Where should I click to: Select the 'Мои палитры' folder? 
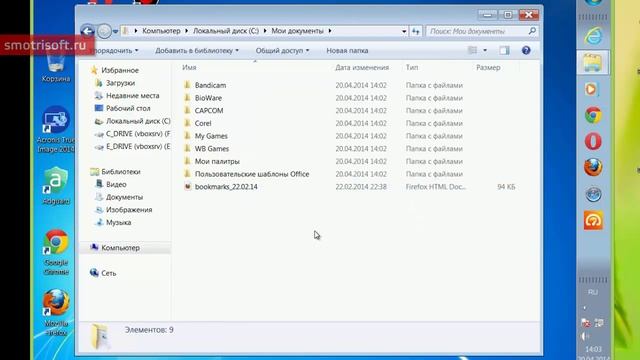click(x=217, y=161)
